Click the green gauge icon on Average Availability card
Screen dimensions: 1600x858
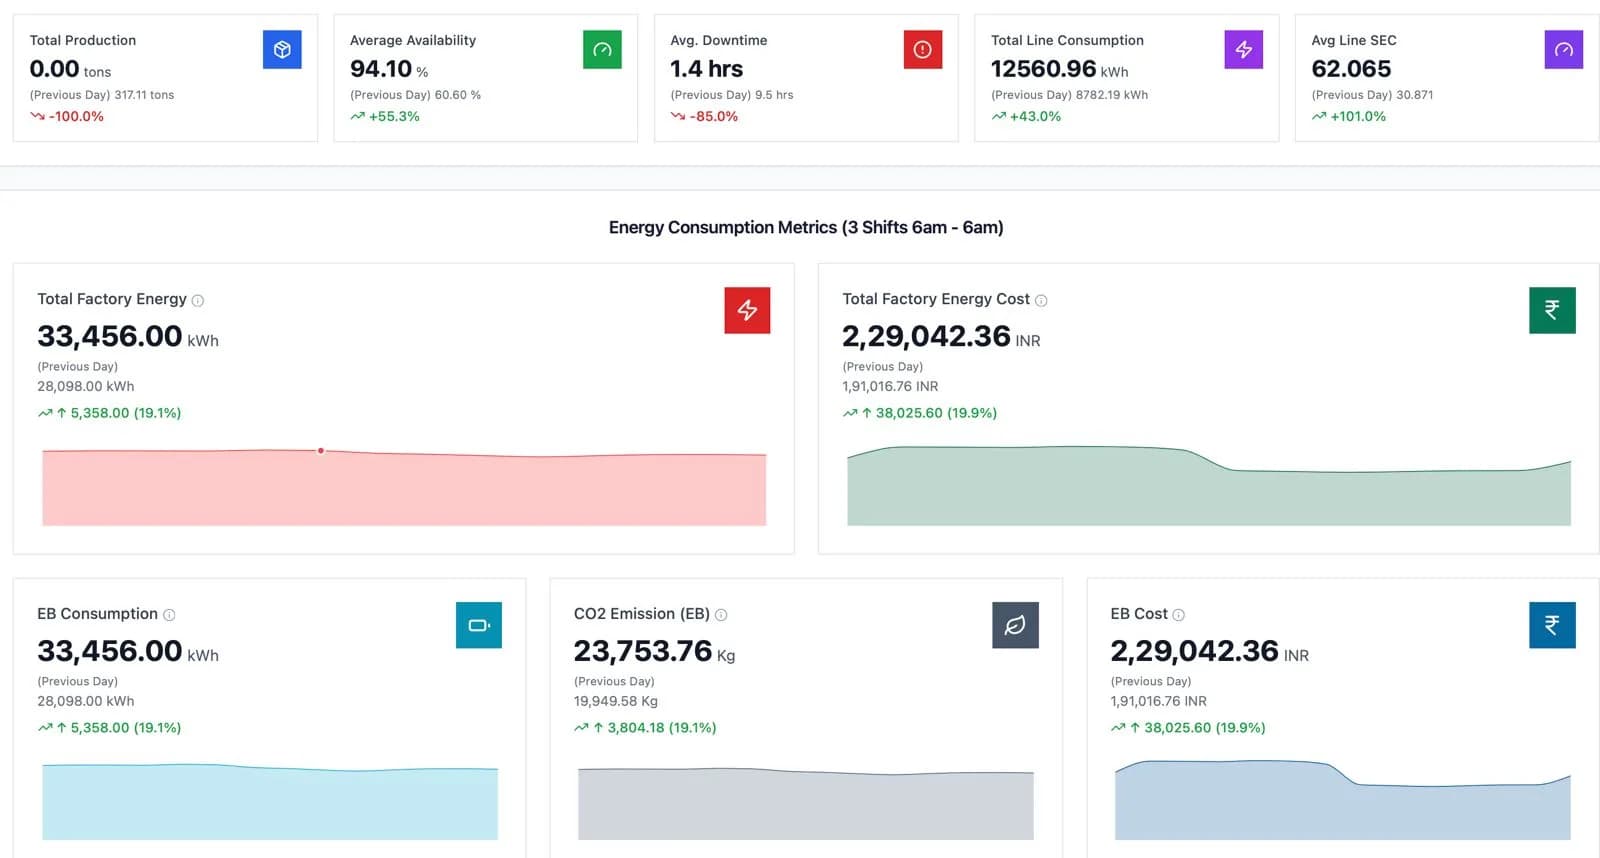[602, 49]
